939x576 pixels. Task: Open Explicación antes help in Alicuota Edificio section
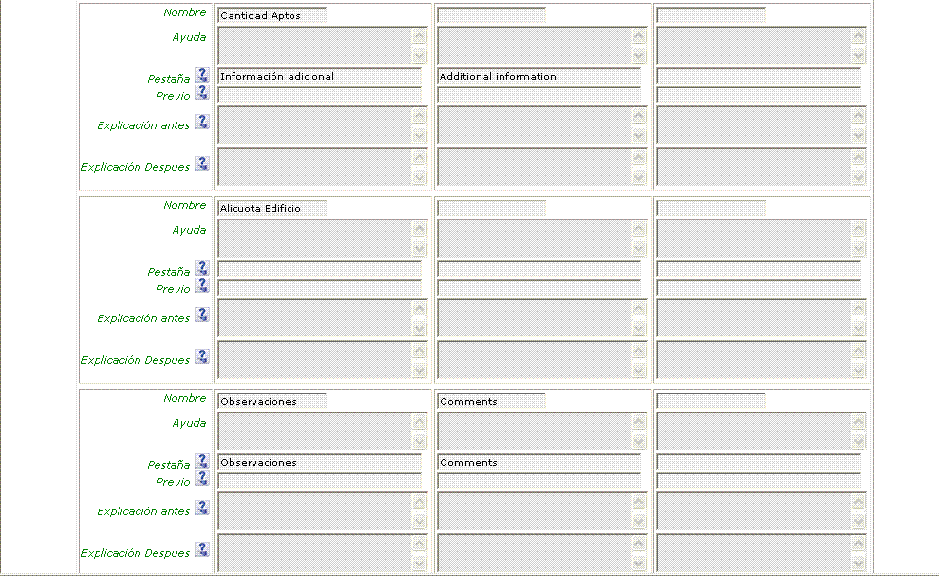point(202,315)
